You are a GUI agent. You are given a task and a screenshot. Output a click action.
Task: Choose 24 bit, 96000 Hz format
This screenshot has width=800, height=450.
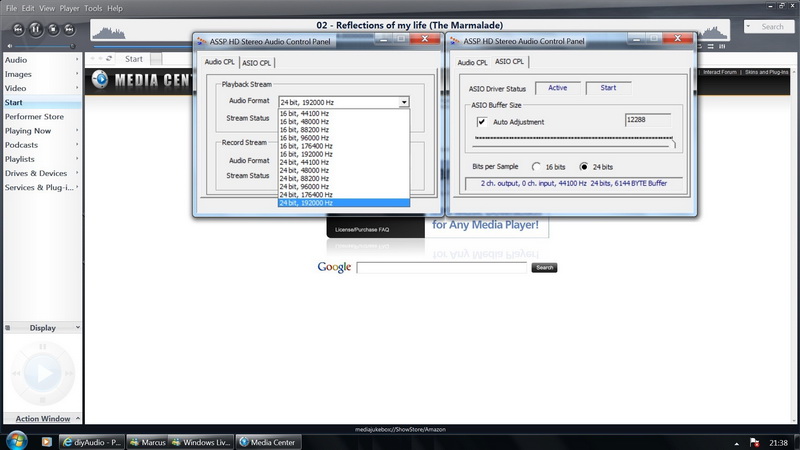tap(343, 187)
